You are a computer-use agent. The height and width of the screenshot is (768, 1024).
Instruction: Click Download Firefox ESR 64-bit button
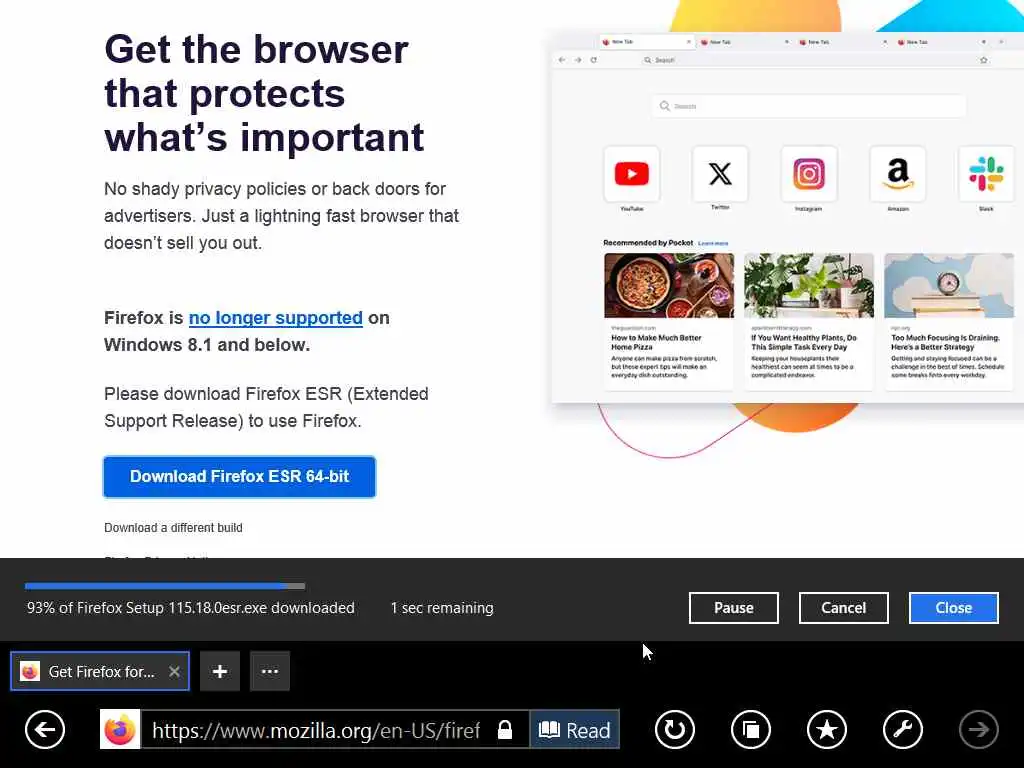(240, 477)
